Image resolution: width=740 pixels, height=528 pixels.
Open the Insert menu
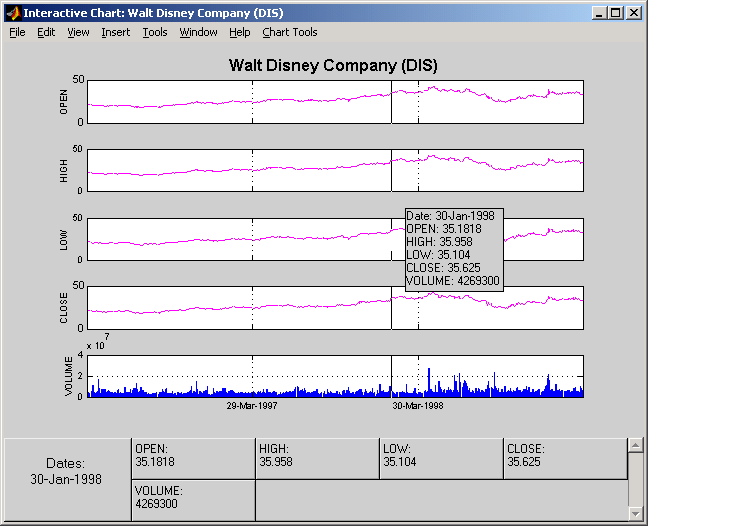pos(116,32)
